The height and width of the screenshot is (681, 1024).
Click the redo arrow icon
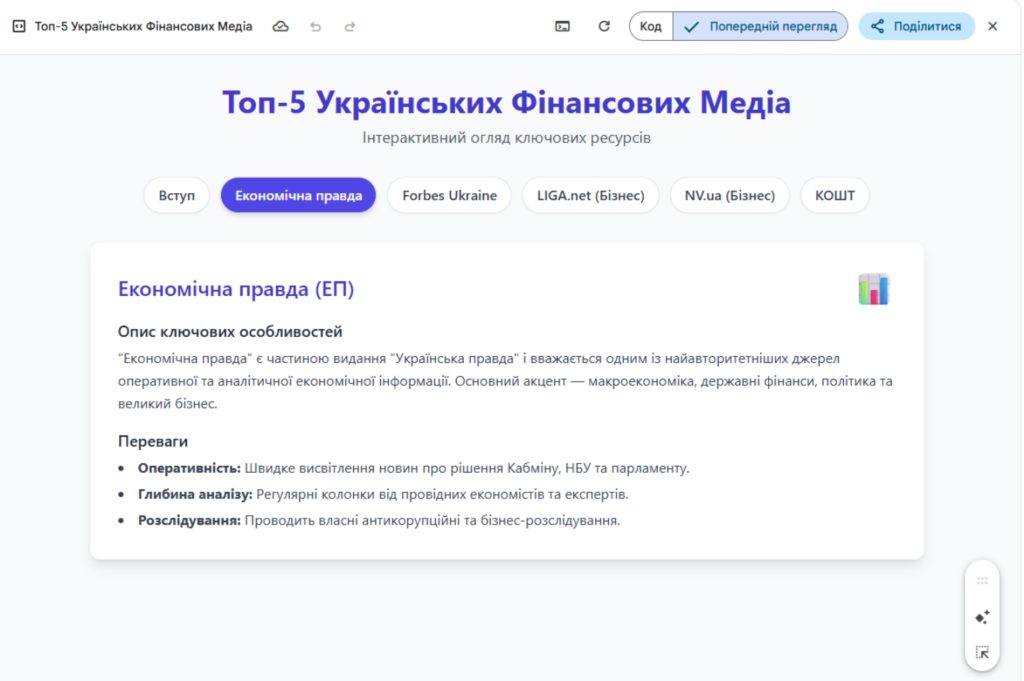click(x=349, y=26)
